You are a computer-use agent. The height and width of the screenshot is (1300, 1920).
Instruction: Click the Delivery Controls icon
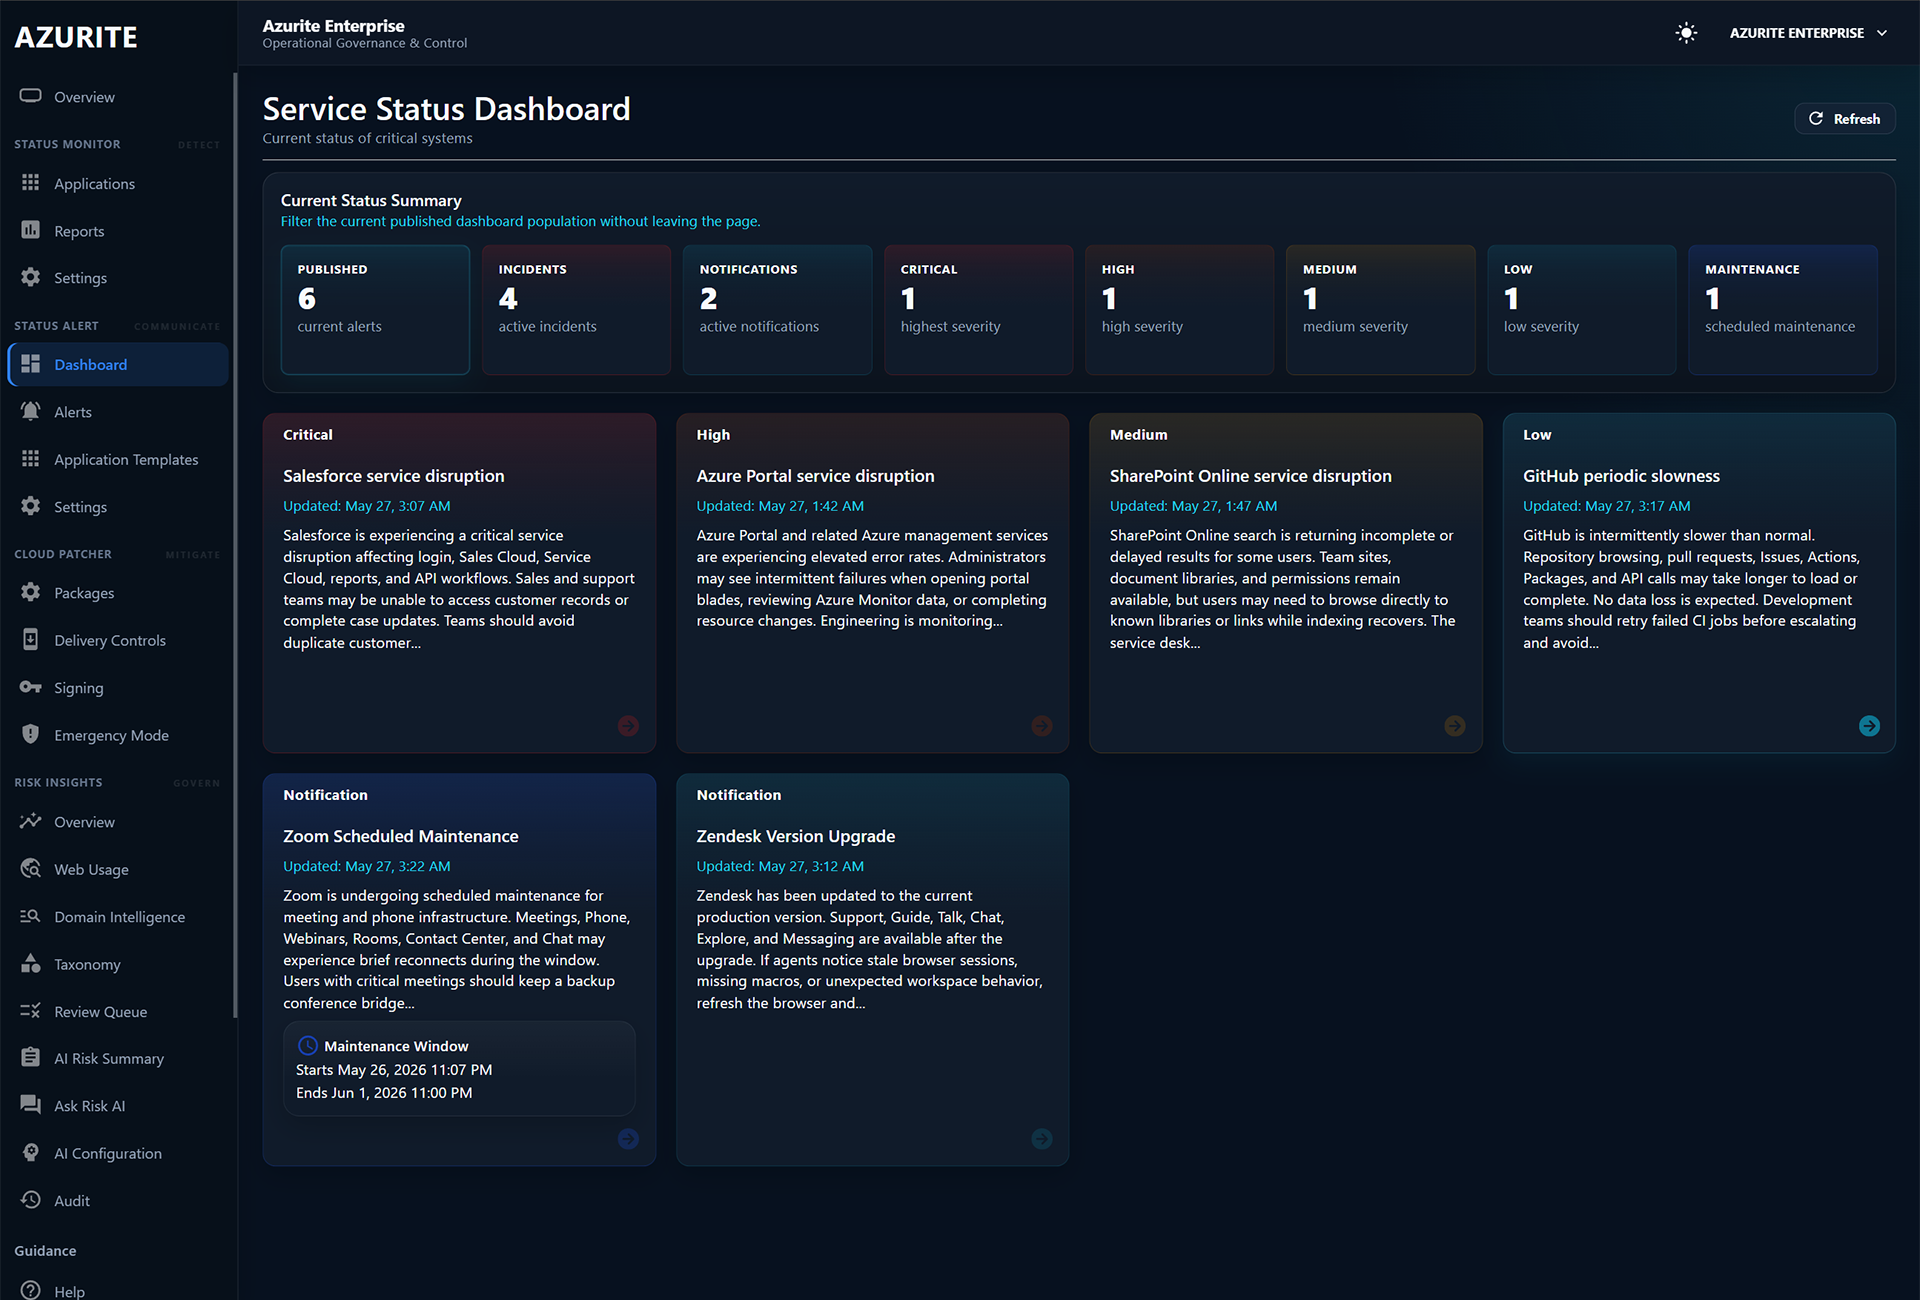coord(31,640)
